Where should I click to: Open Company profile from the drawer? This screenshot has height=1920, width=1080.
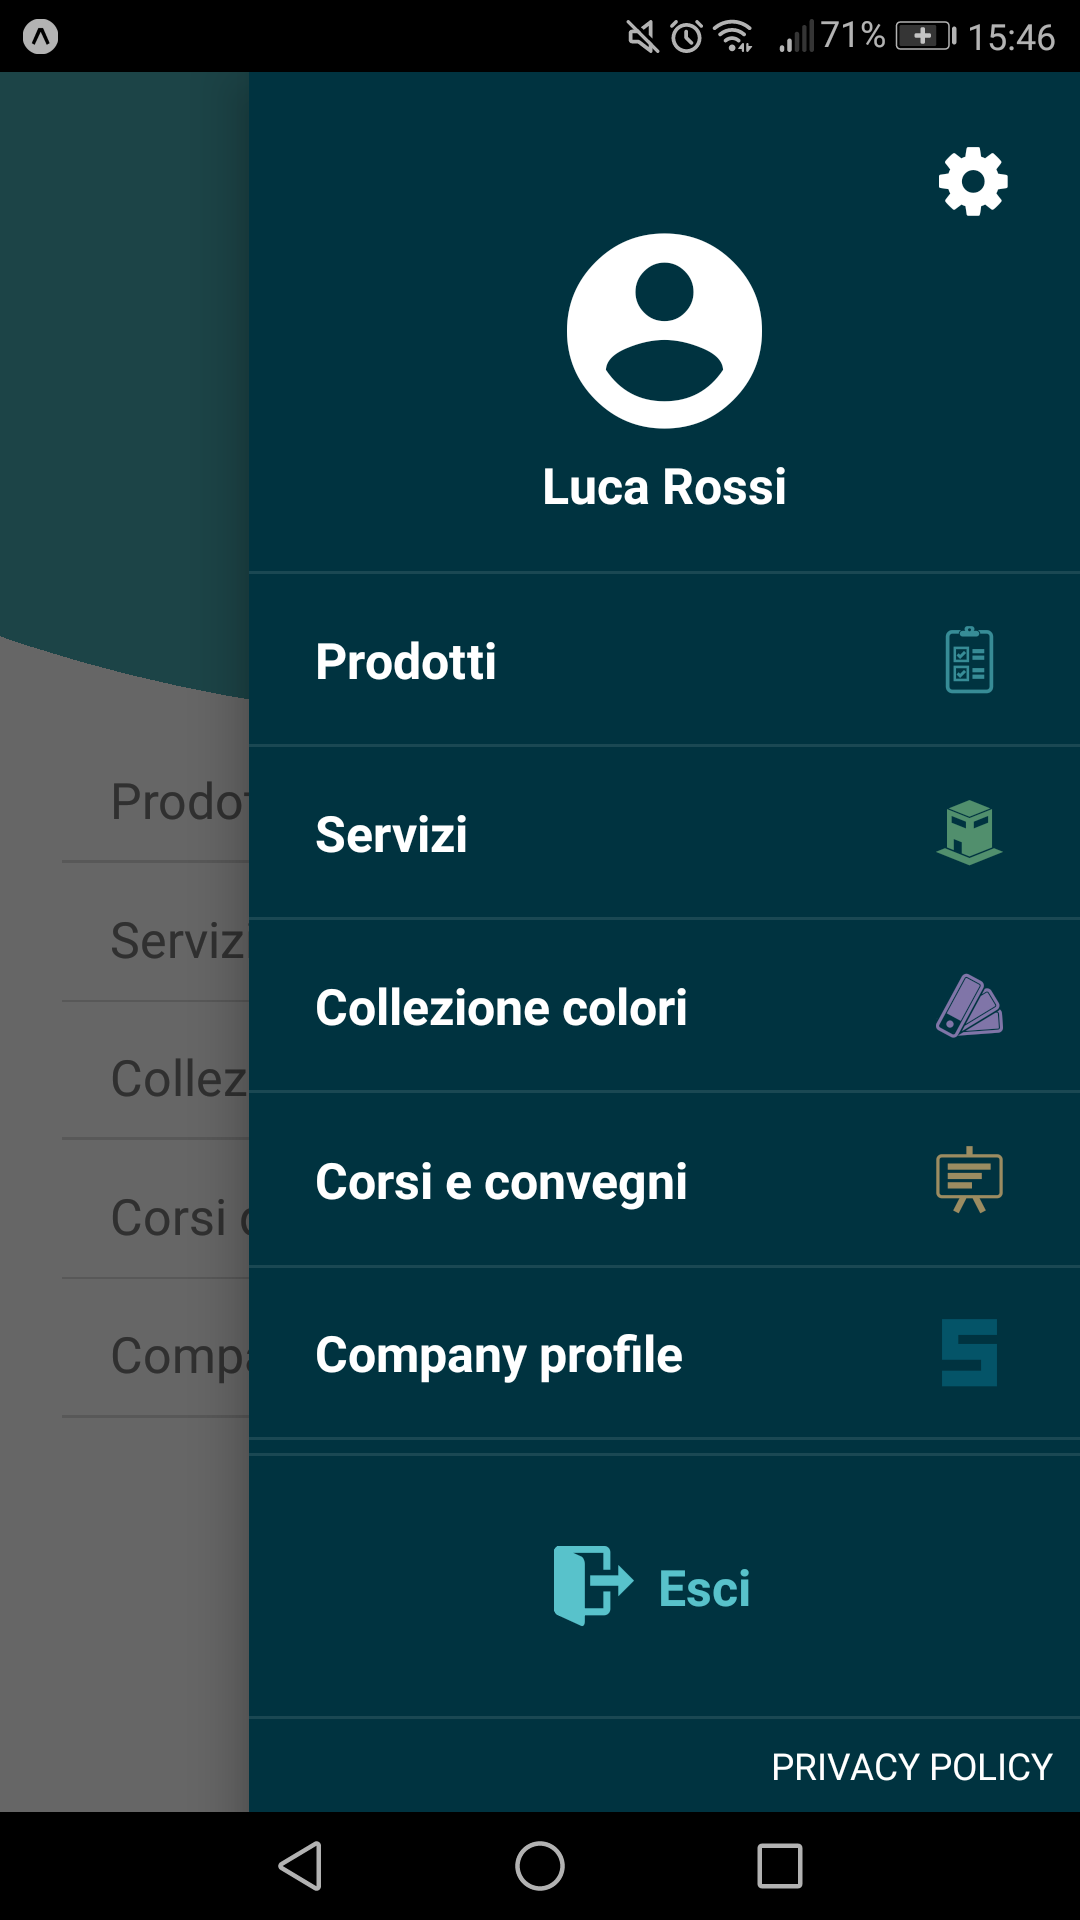coord(664,1354)
